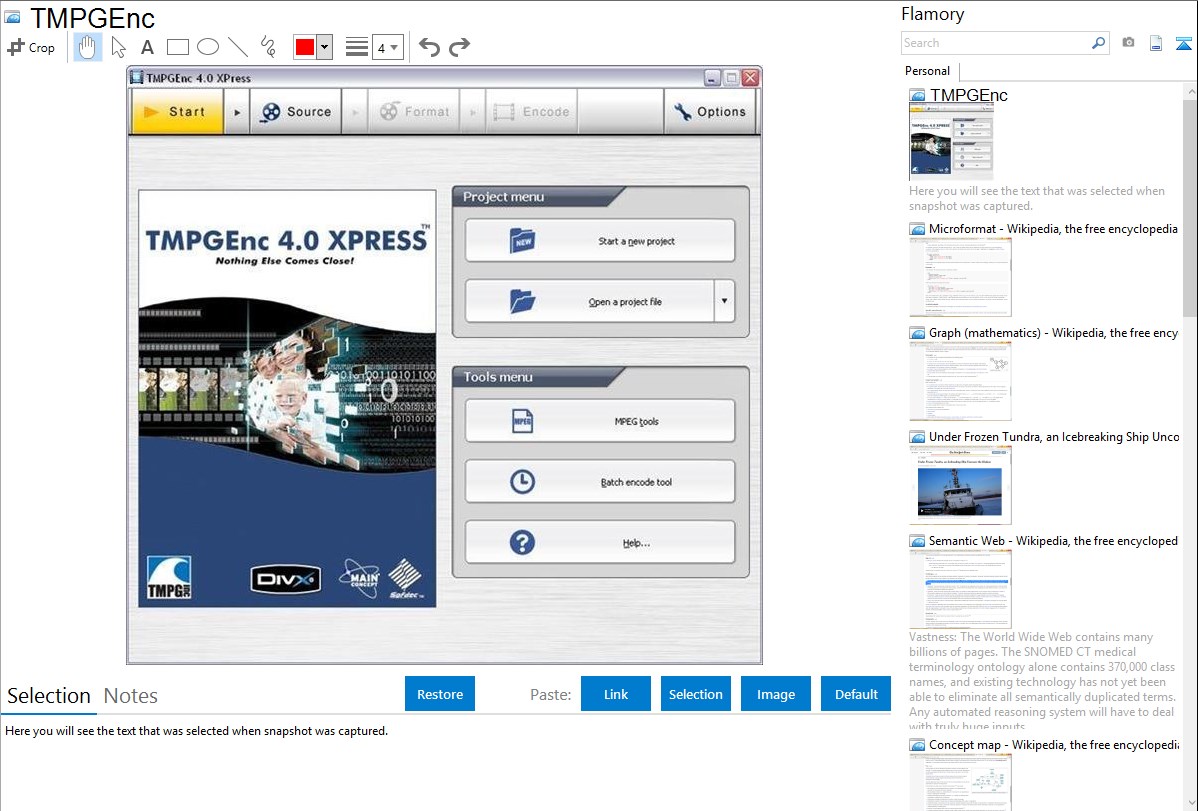Image resolution: width=1198 pixels, height=811 pixels.
Task: Select the straight line tool
Action: point(238,47)
